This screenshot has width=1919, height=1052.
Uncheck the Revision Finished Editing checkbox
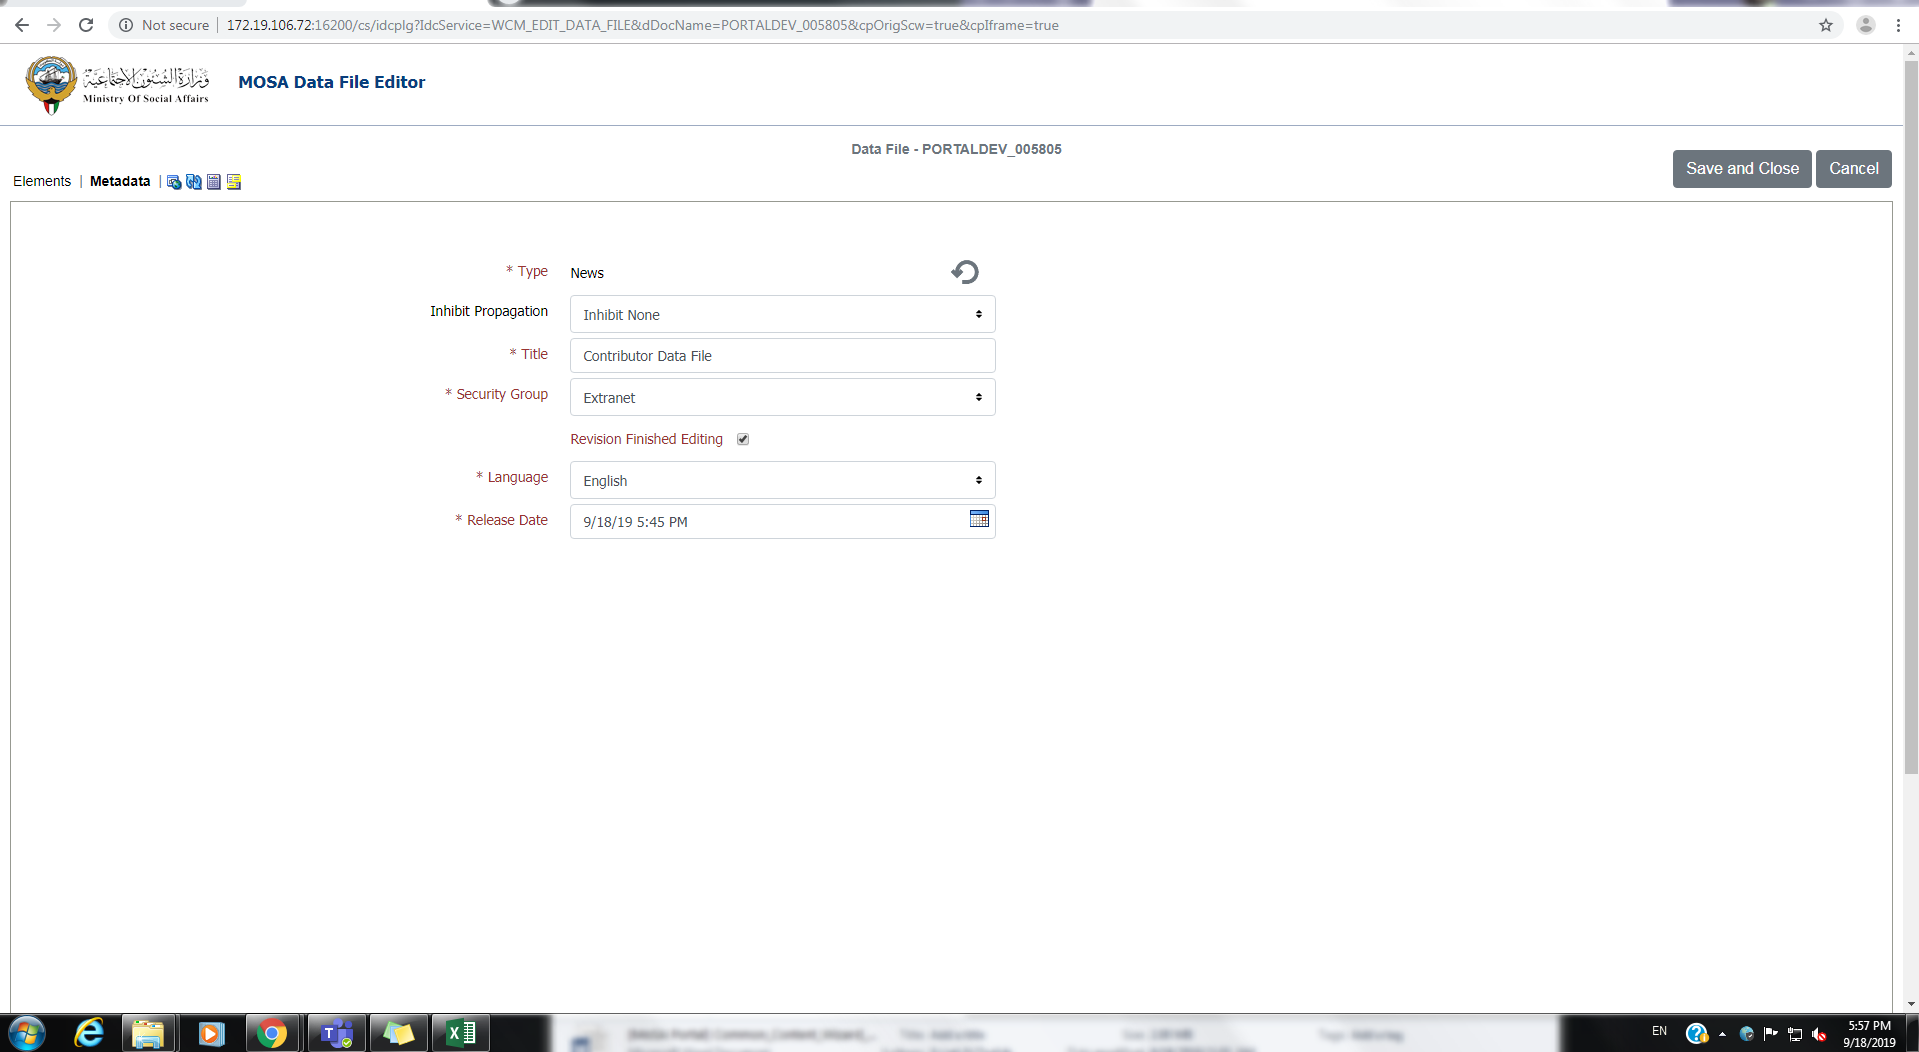(743, 439)
